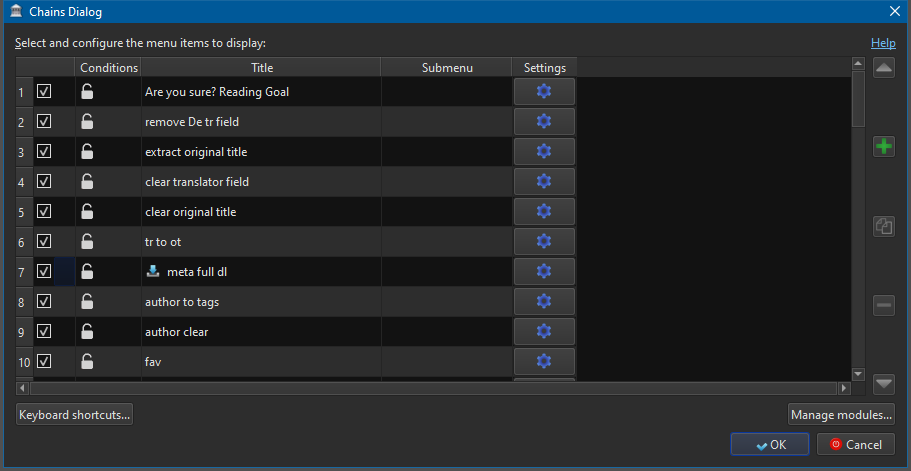Select row number 5 header
This screenshot has width=911, height=471.
24,211
